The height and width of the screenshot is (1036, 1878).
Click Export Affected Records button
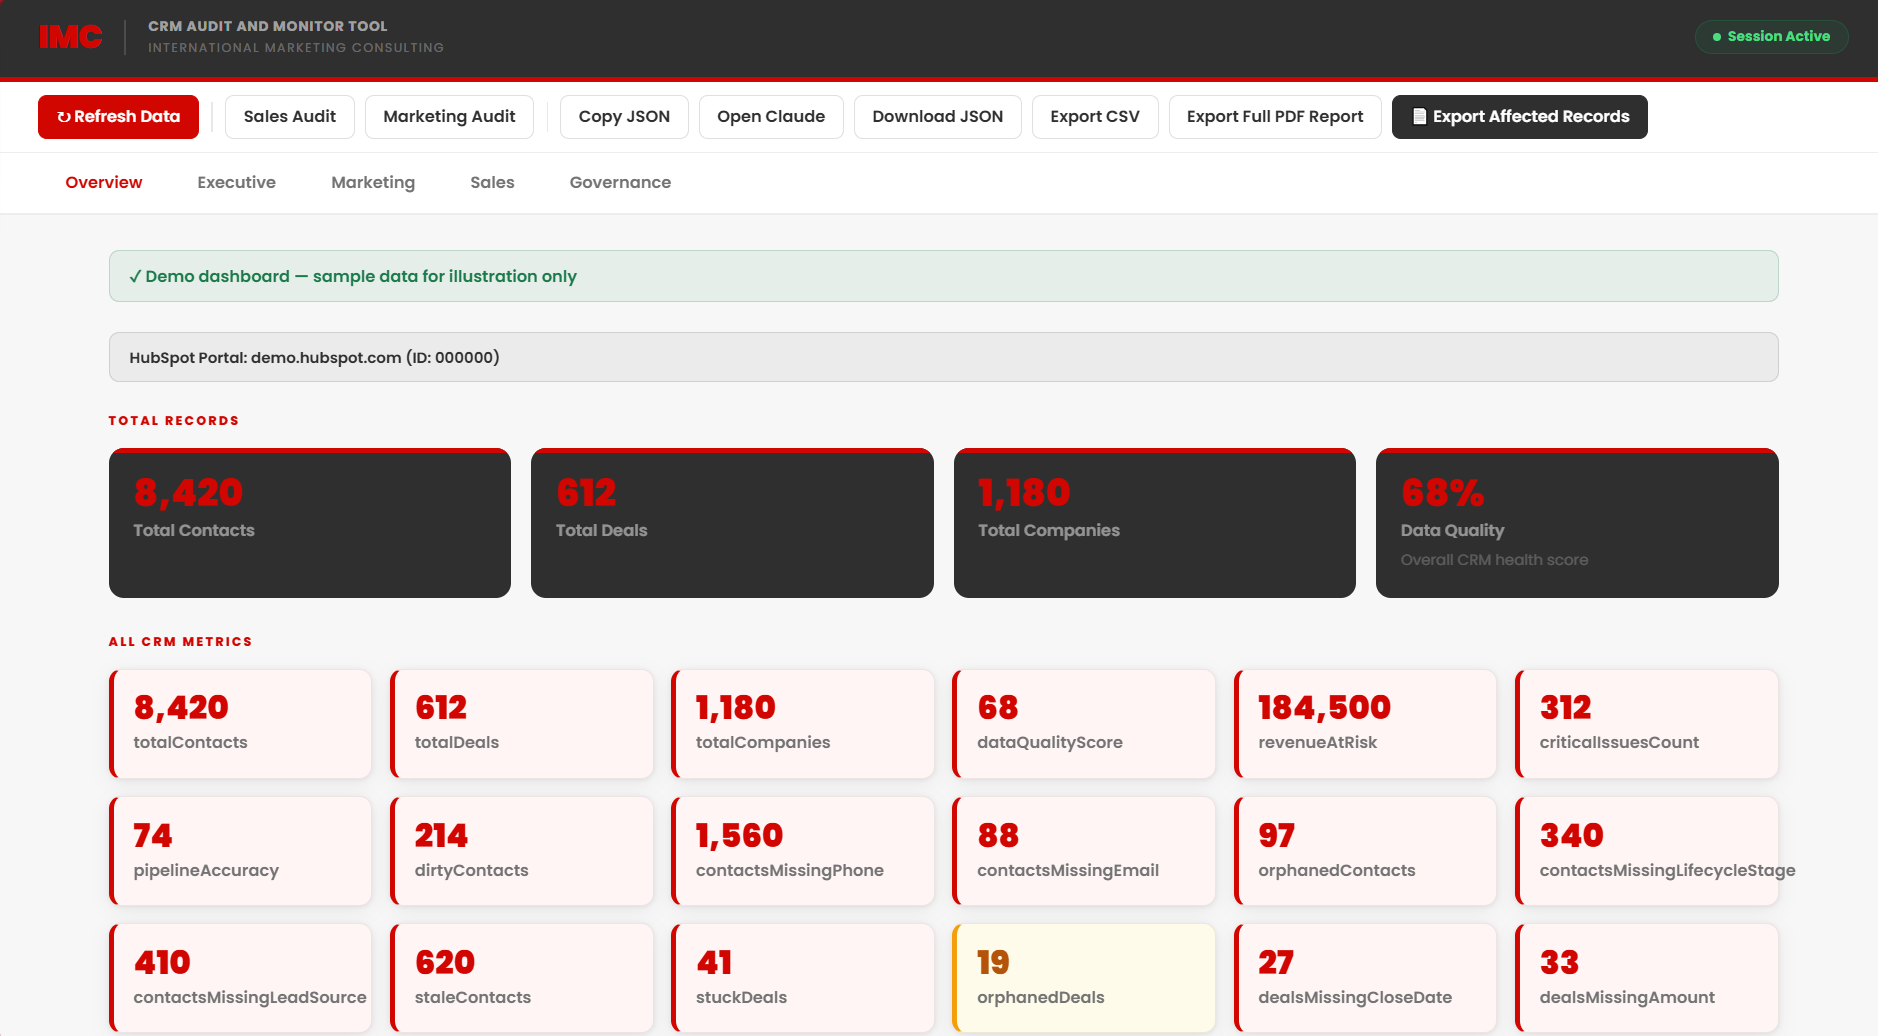tap(1519, 117)
